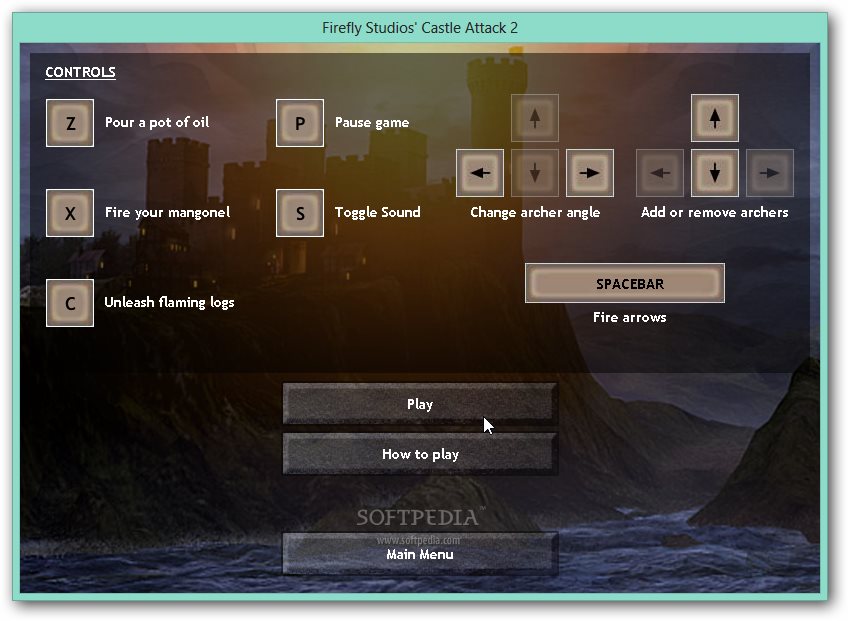Return to the Main Menu
The image size is (848, 621).
[x=420, y=554]
